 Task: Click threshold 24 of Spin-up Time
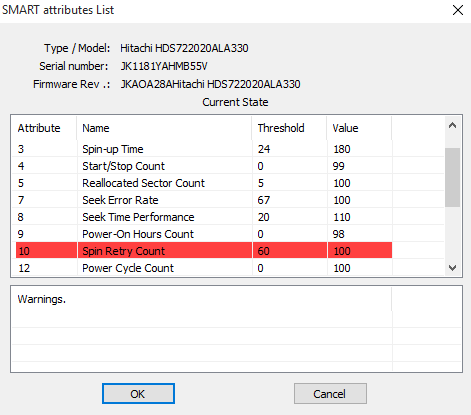pos(264,149)
